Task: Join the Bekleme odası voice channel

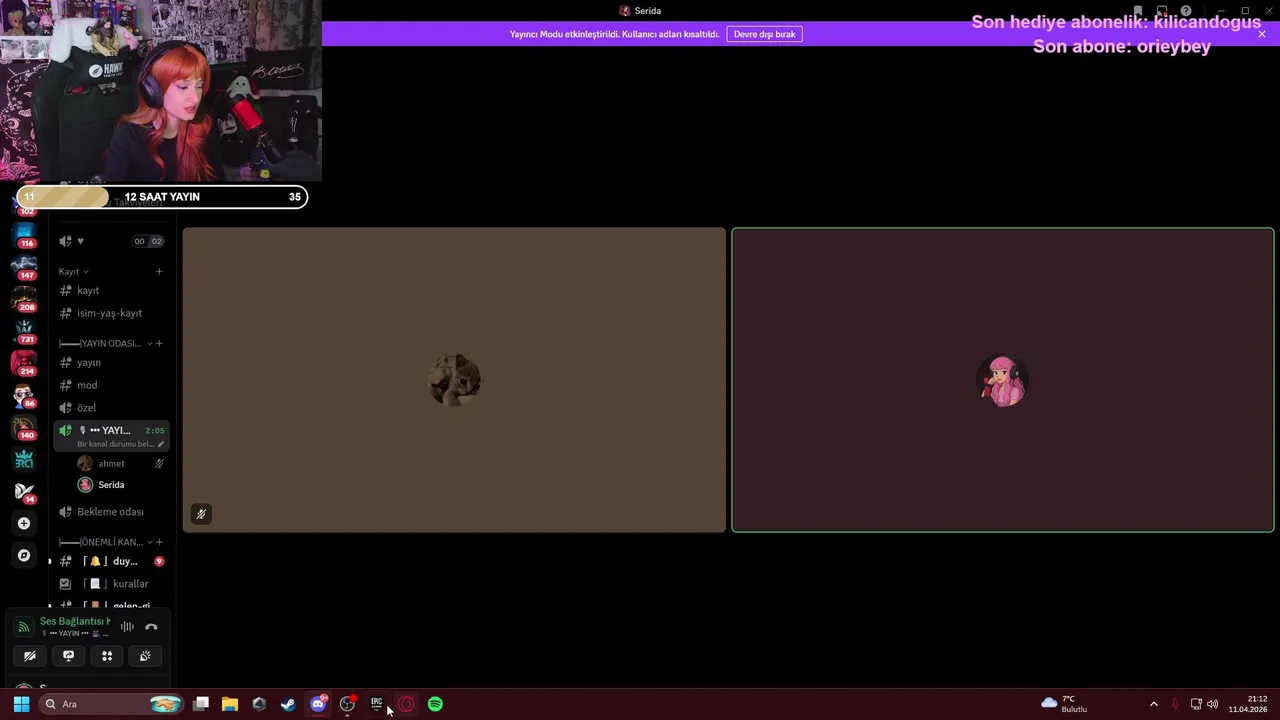Action: coord(111,512)
